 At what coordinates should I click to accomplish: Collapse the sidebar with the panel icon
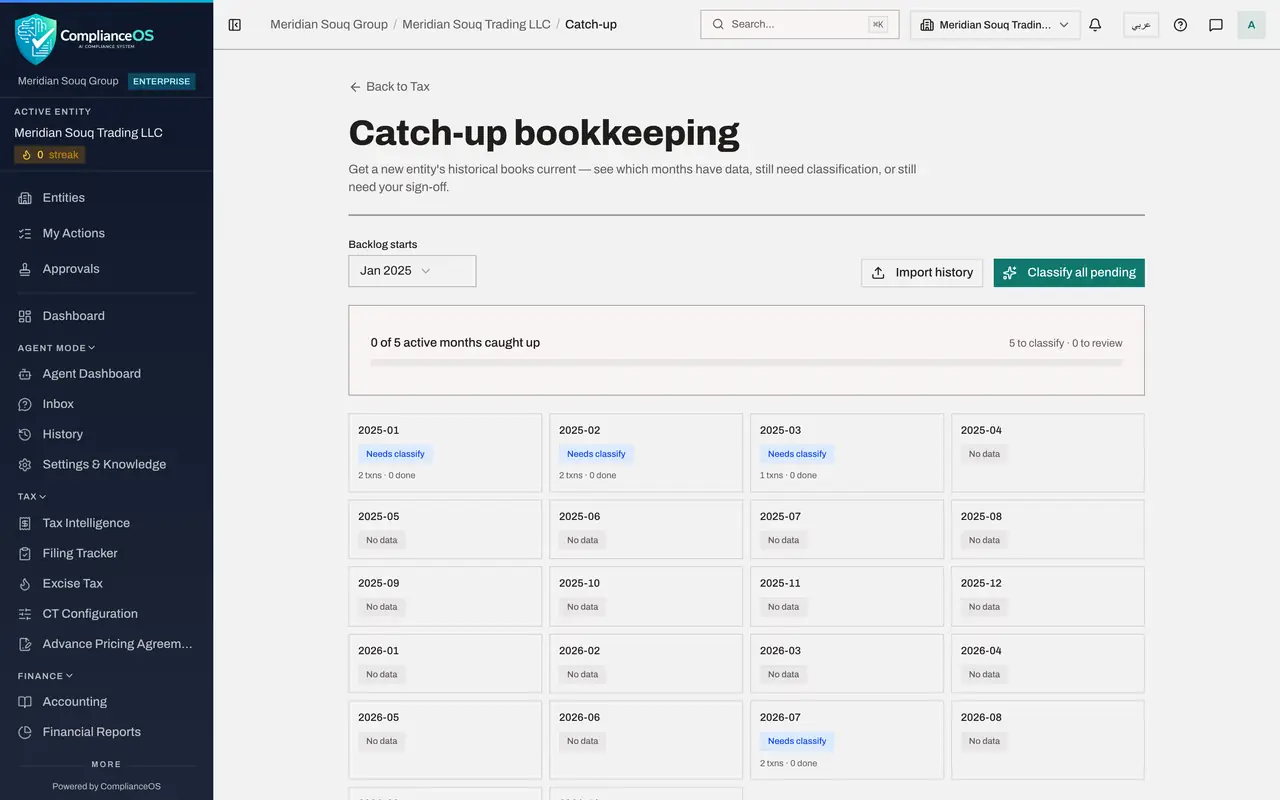coord(235,24)
